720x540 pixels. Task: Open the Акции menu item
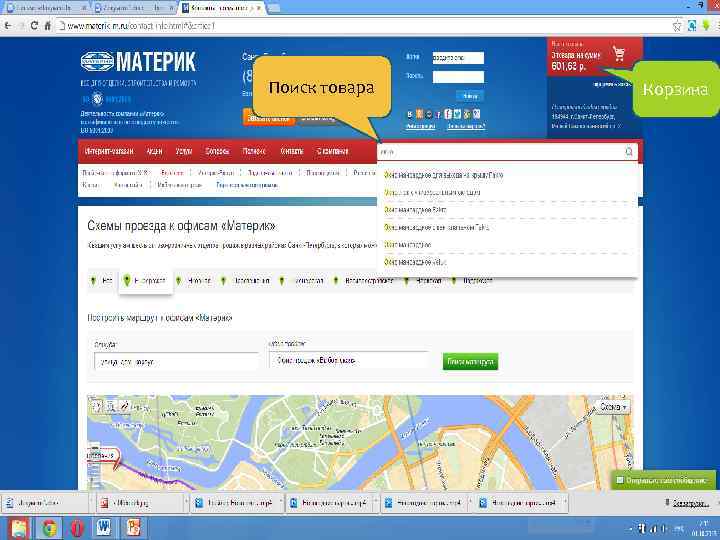154,151
